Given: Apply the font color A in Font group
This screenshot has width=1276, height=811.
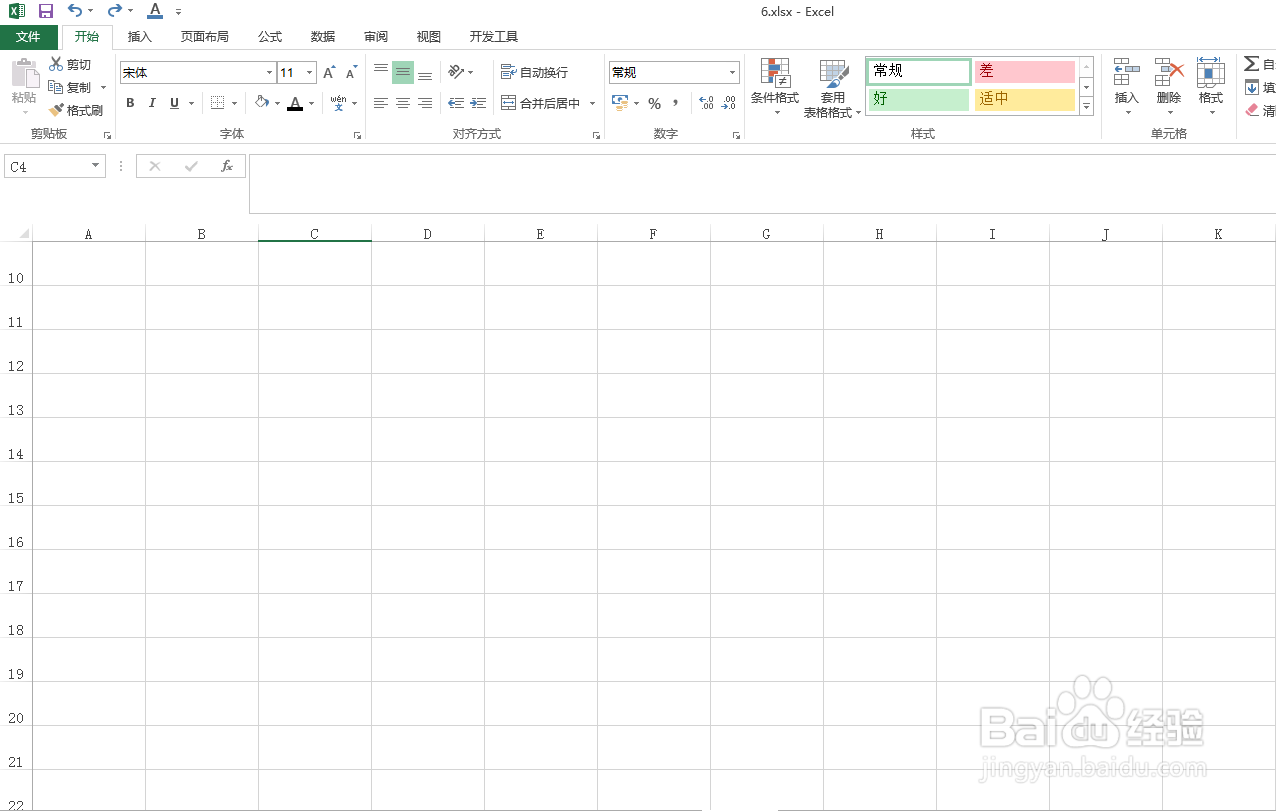Looking at the screenshot, I should tap(294, 103).
